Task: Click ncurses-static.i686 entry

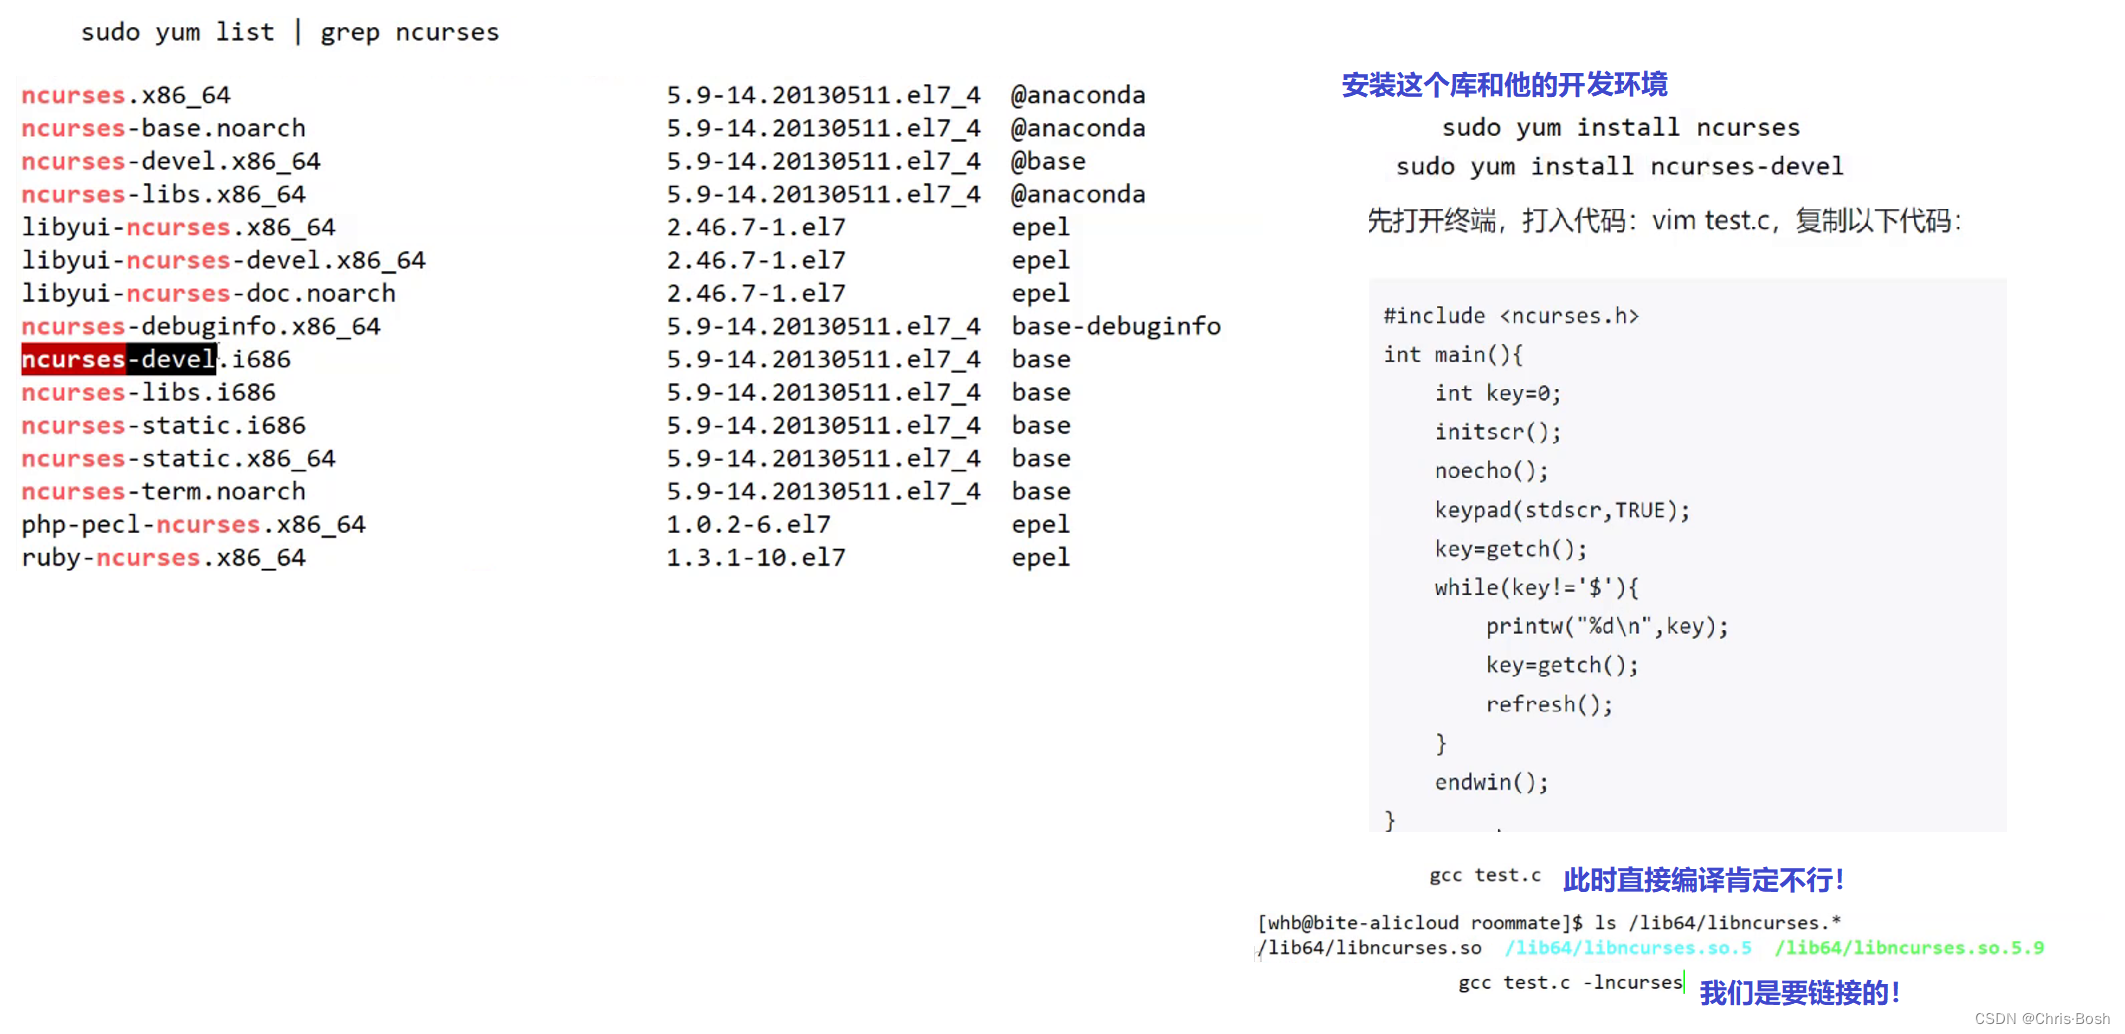Action: [163, 425]
